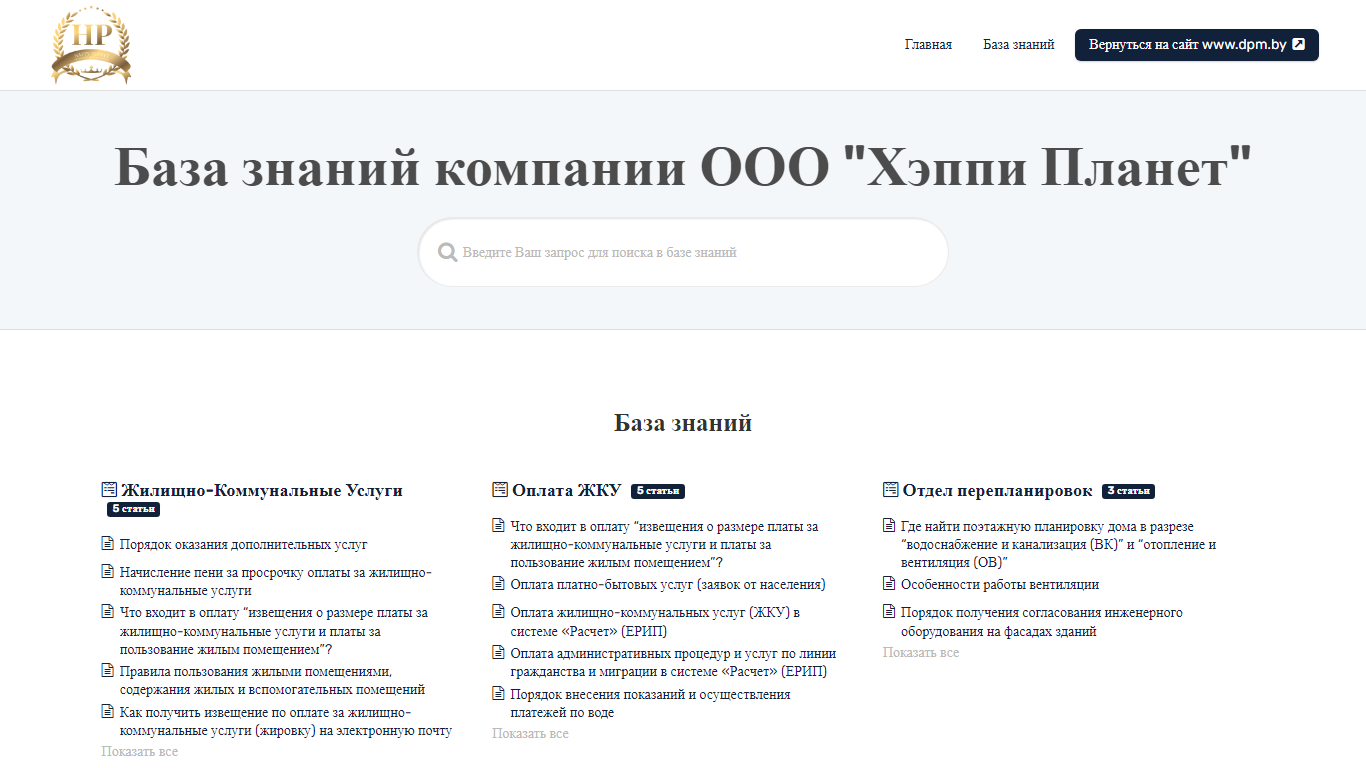
Task: Click document icon beside Оплата жилищно-коммунальных услуг (ЖКУ)
Action: pos(498,612)
